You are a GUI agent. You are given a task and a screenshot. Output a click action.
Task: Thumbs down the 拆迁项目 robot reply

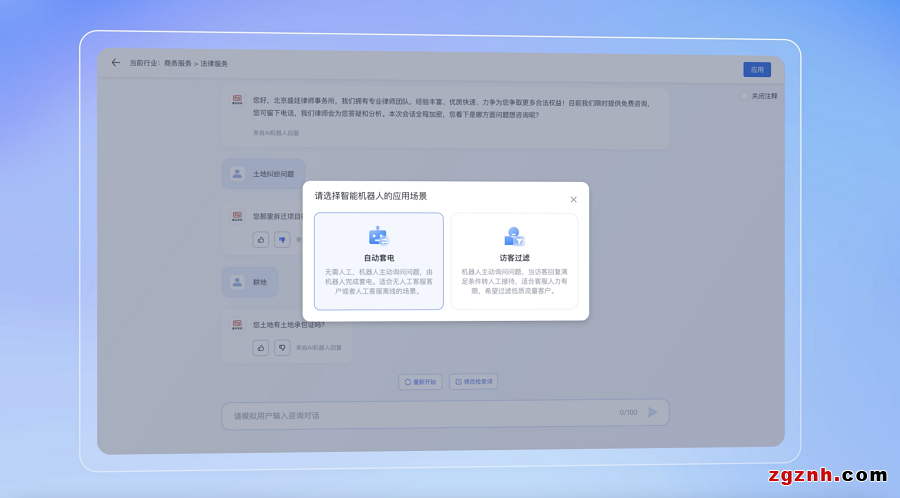282,240
